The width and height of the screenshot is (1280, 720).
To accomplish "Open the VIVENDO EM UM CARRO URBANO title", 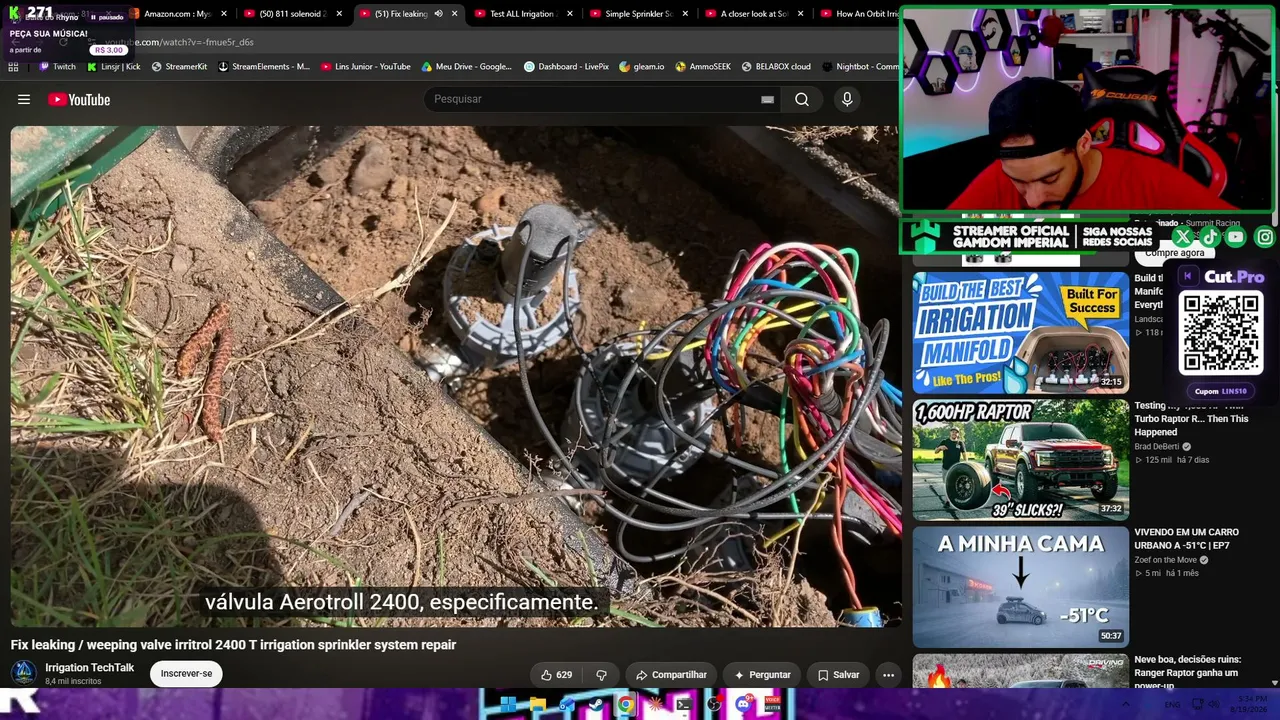I will coord(1186,539).
